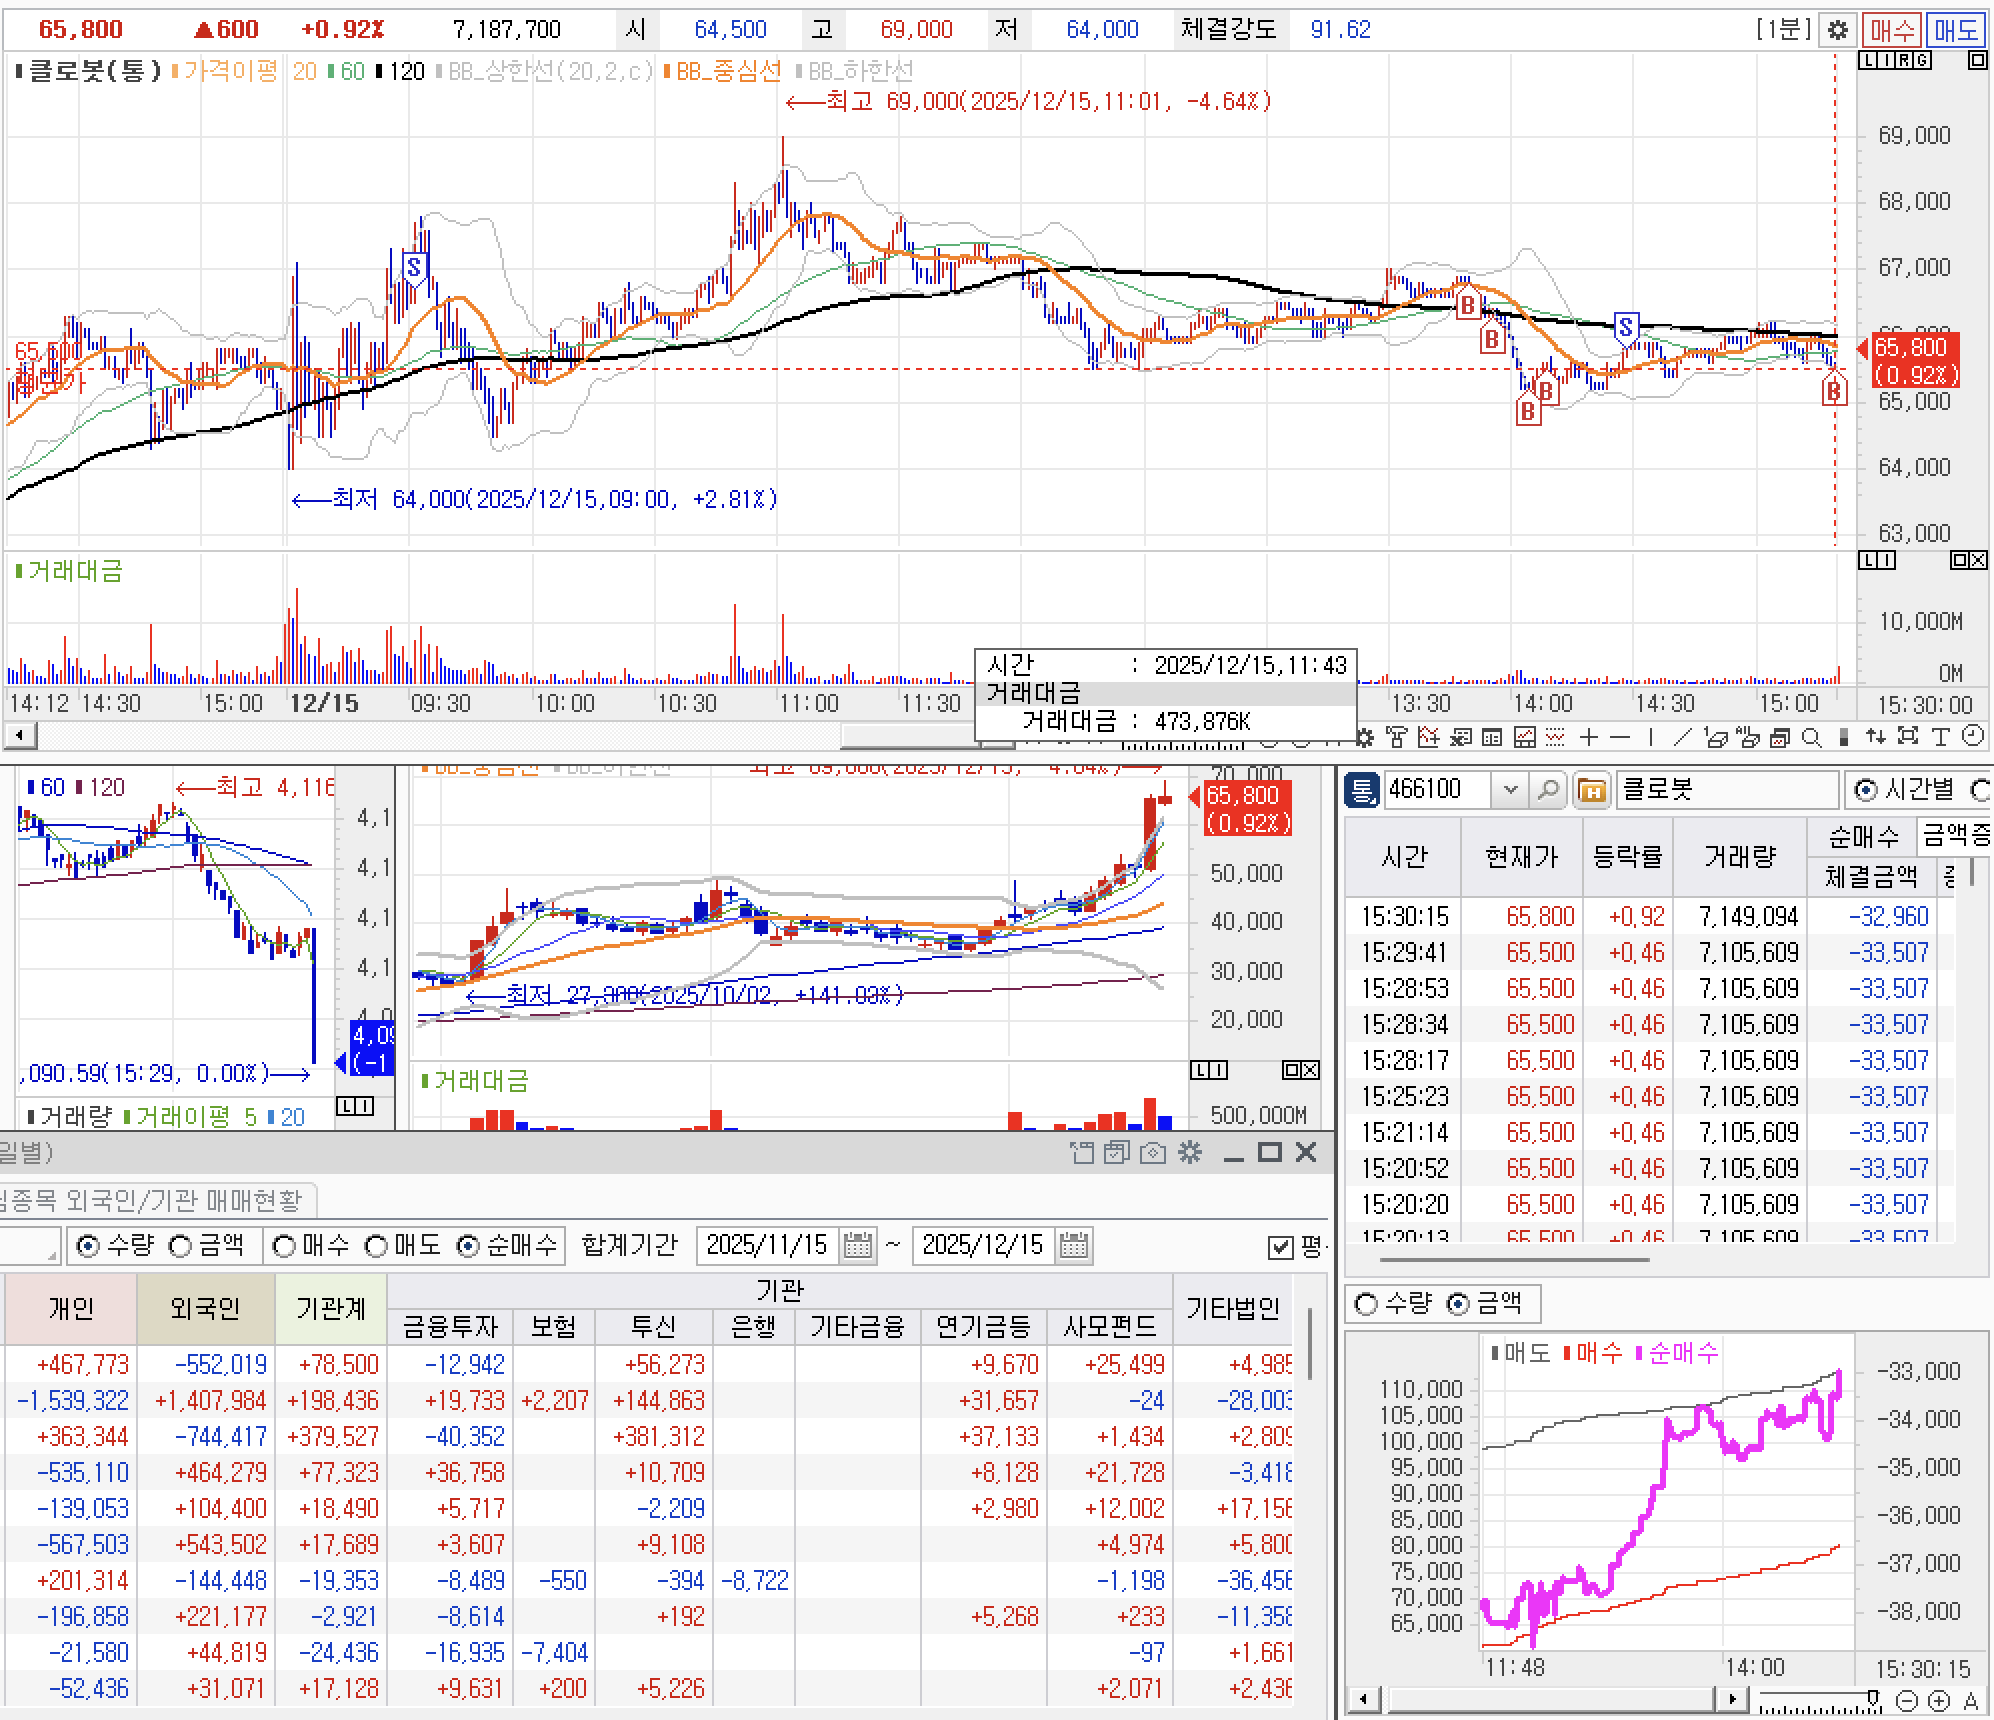
Task: Click the main chart horizontal scrollbar thumb
Action: [x=905, y=737]
